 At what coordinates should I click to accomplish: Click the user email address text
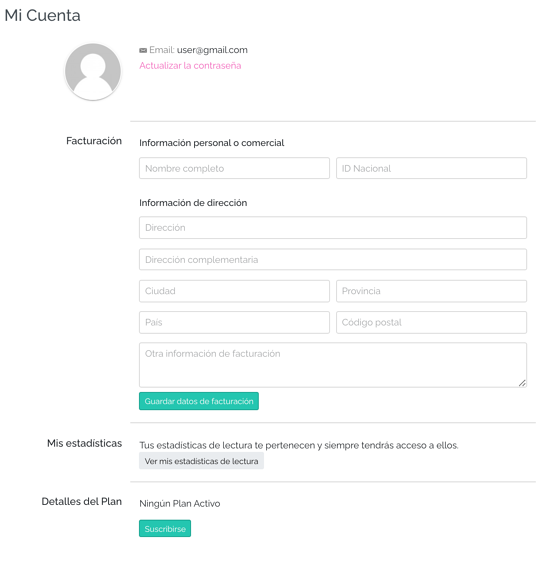coord(212,50)
